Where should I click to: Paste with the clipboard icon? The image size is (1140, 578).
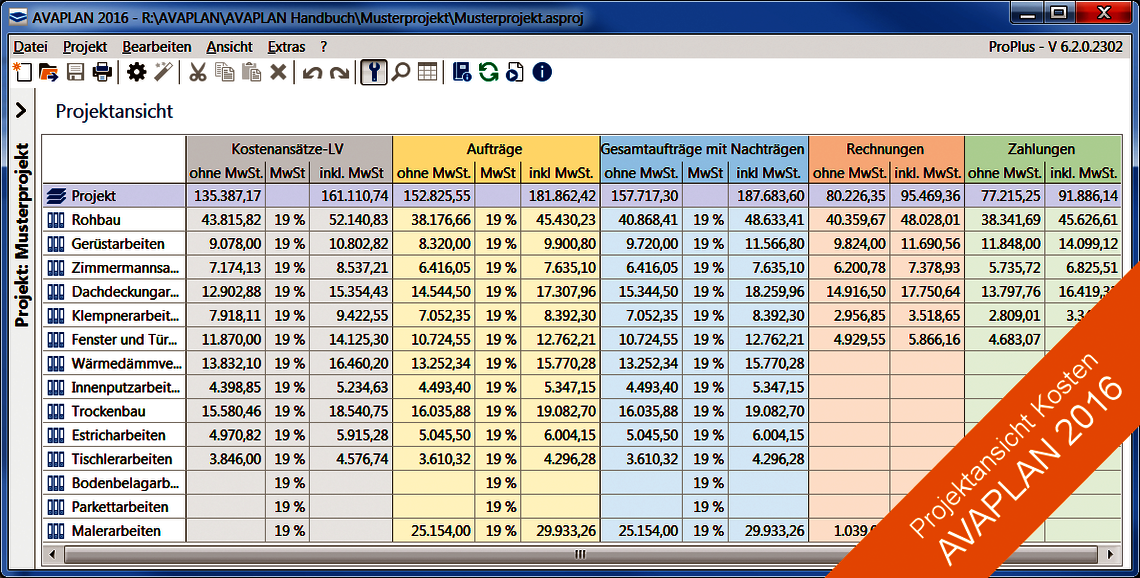[252, 72]
